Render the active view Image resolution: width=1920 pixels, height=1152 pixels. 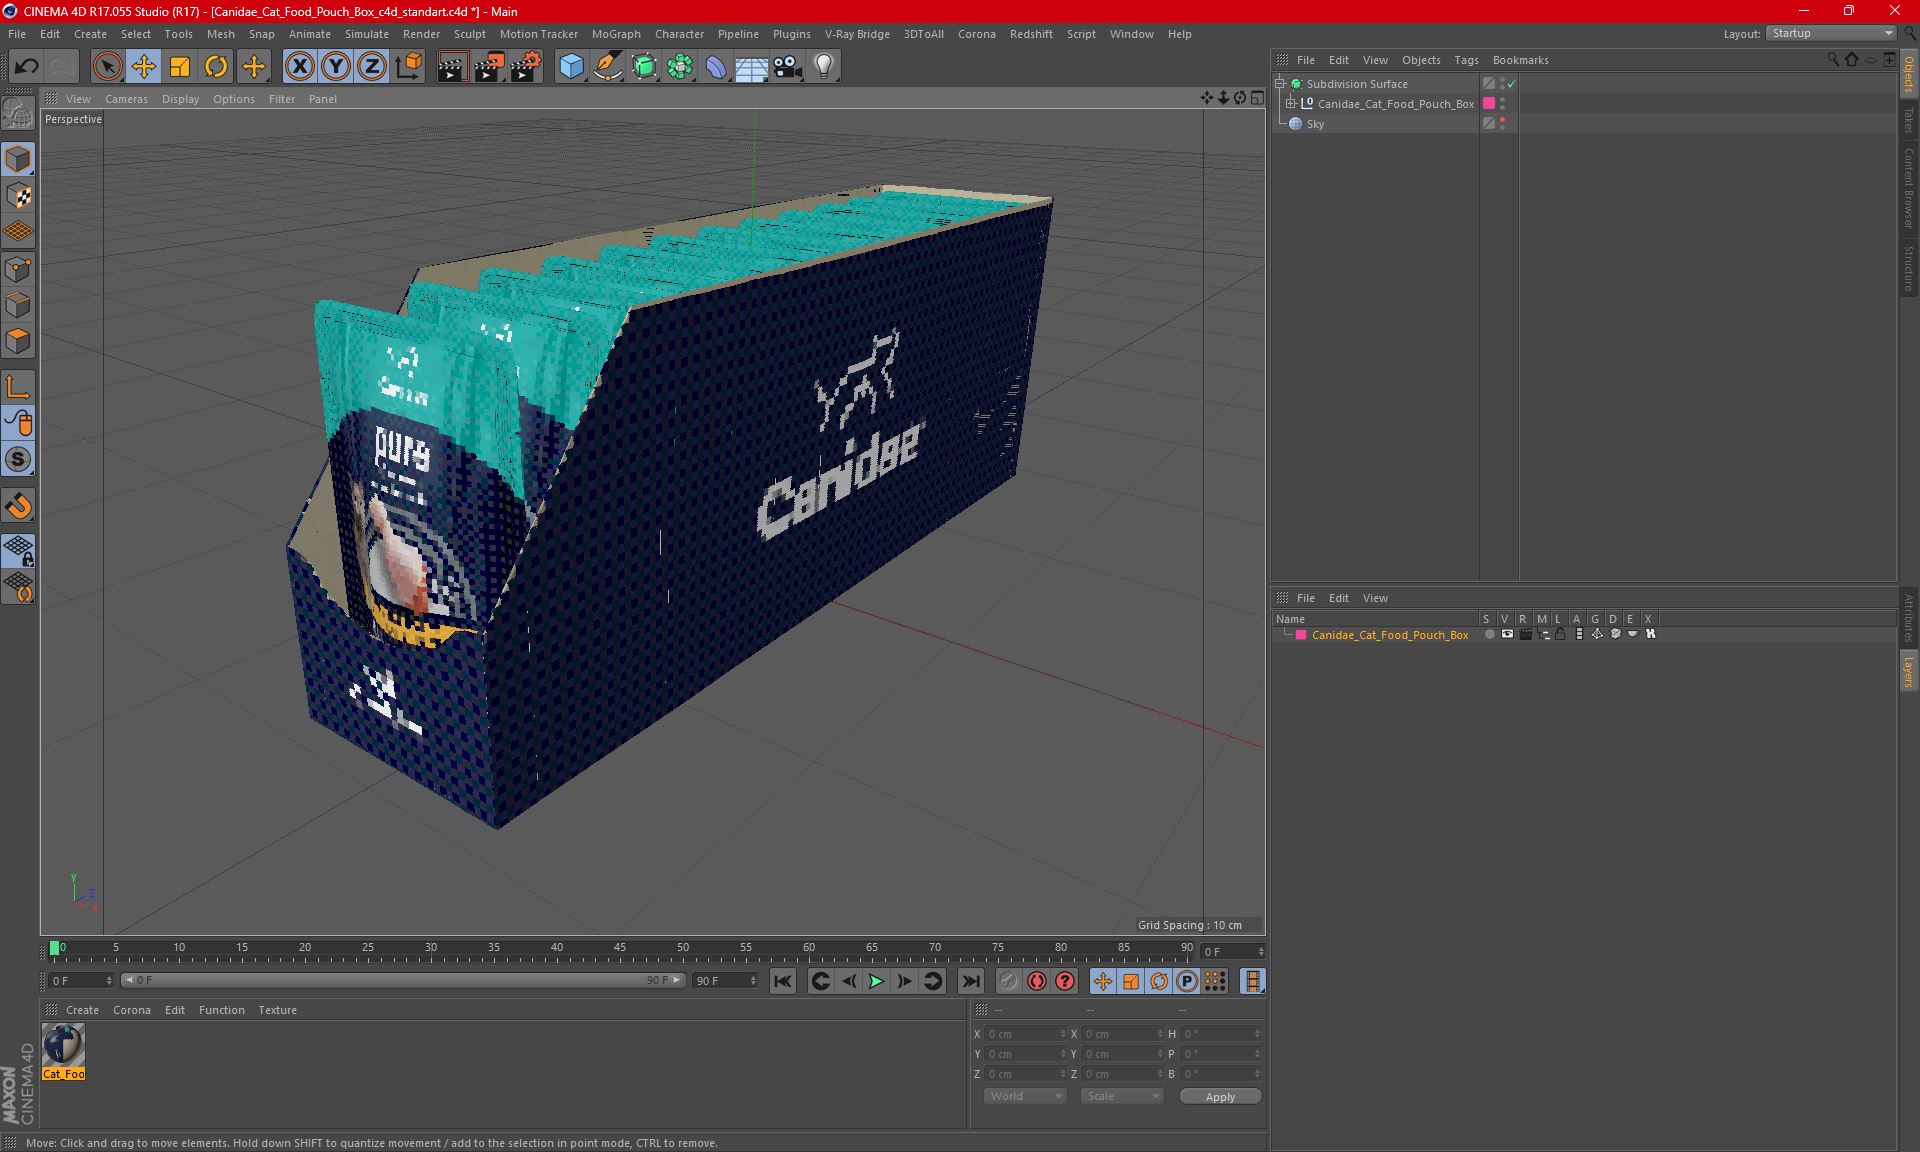(x=452, y=67)
